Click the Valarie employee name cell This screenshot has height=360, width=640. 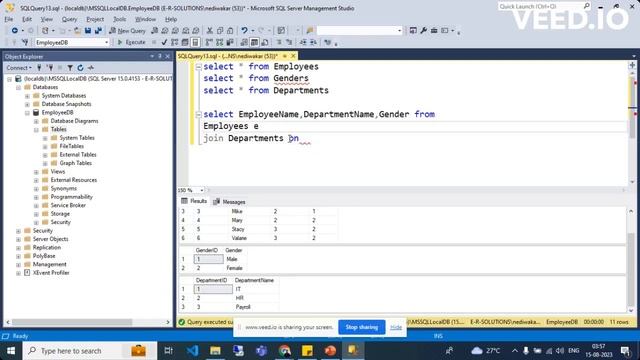239,238
